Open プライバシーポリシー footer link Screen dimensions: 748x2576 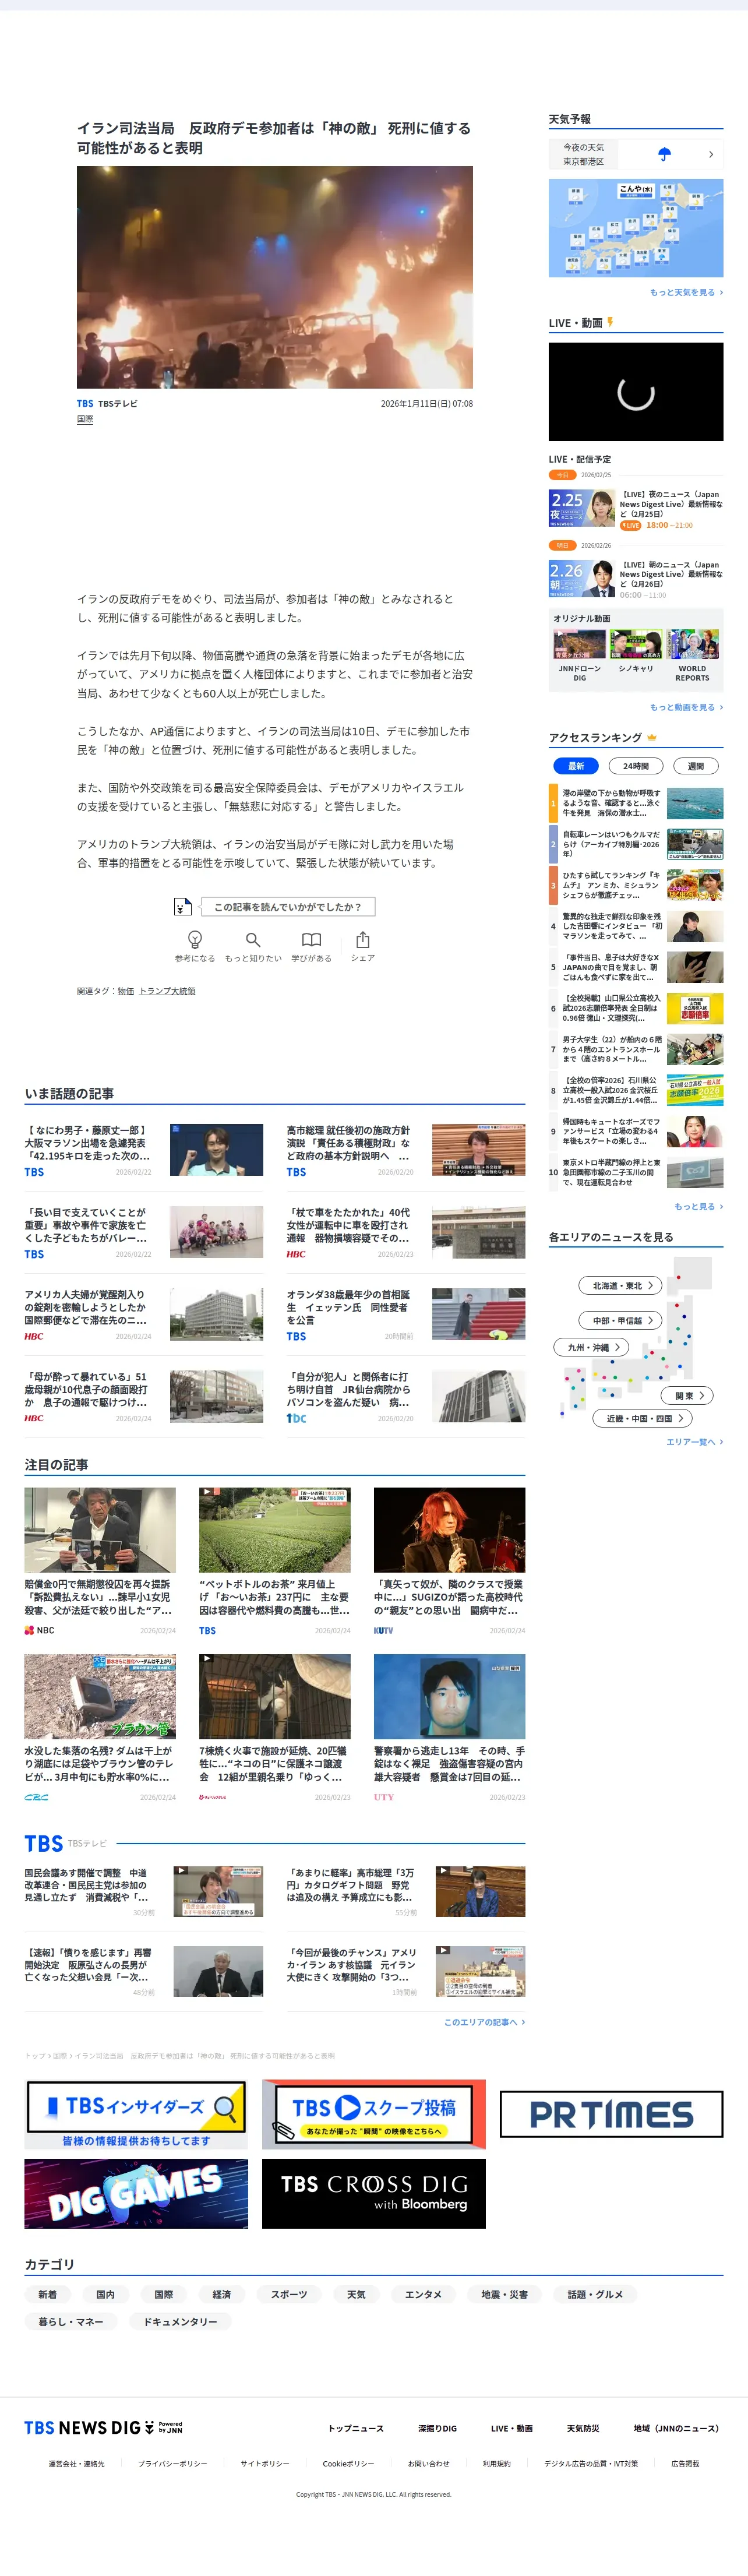point(173,2464)
